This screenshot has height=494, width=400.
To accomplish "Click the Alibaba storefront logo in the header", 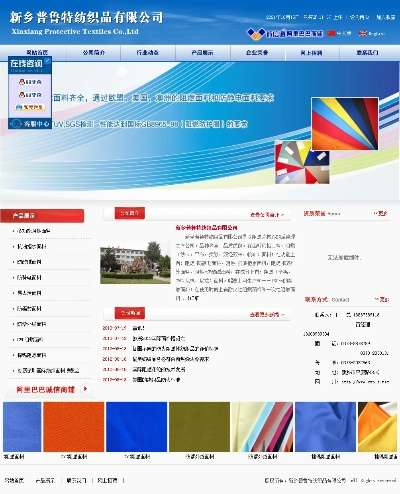I will (x=285, y=33).
